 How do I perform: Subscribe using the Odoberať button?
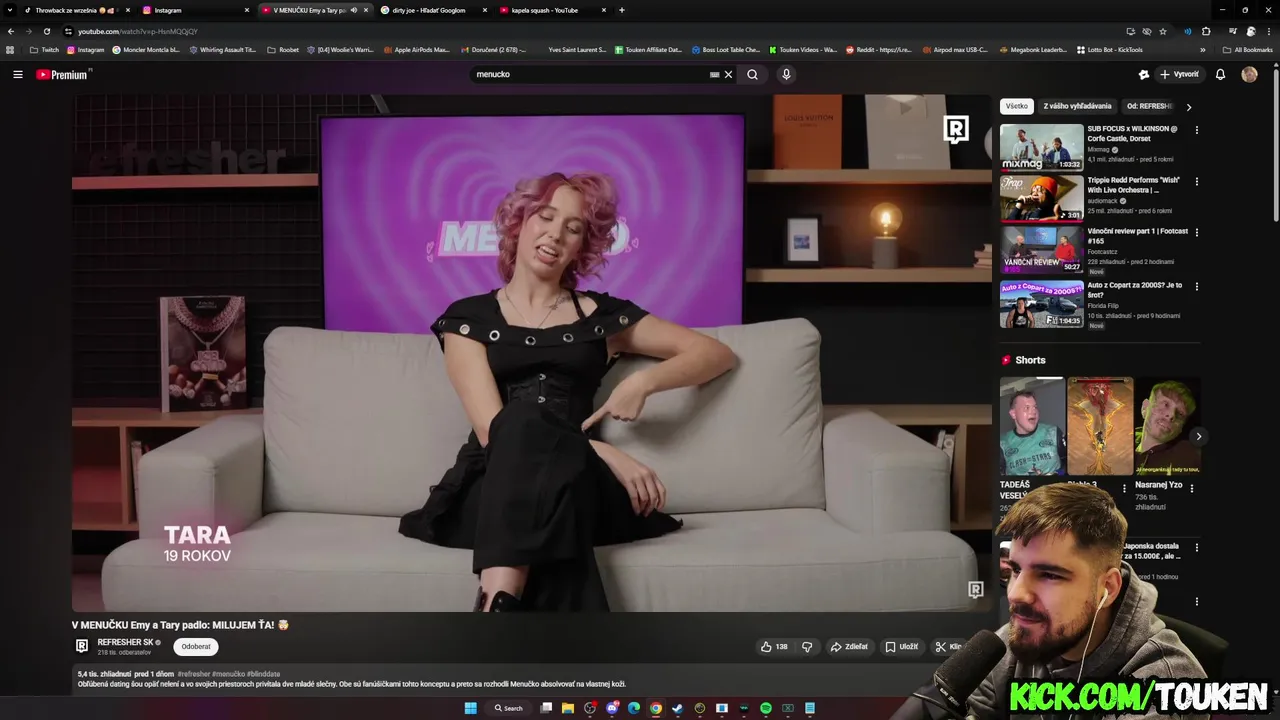pos(196,647)
